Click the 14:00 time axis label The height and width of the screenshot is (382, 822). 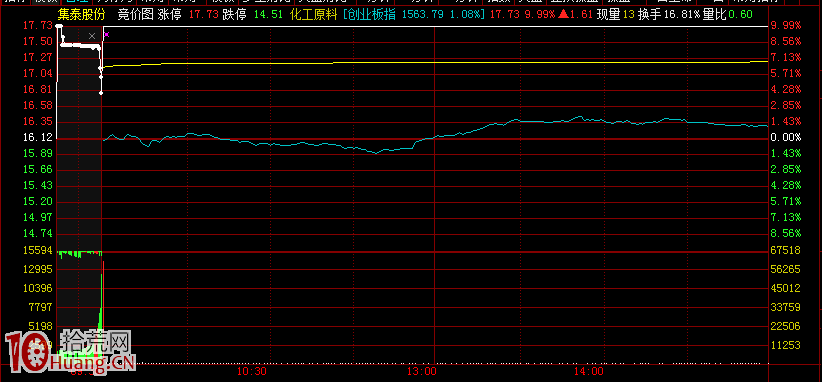tap(589, 372)
